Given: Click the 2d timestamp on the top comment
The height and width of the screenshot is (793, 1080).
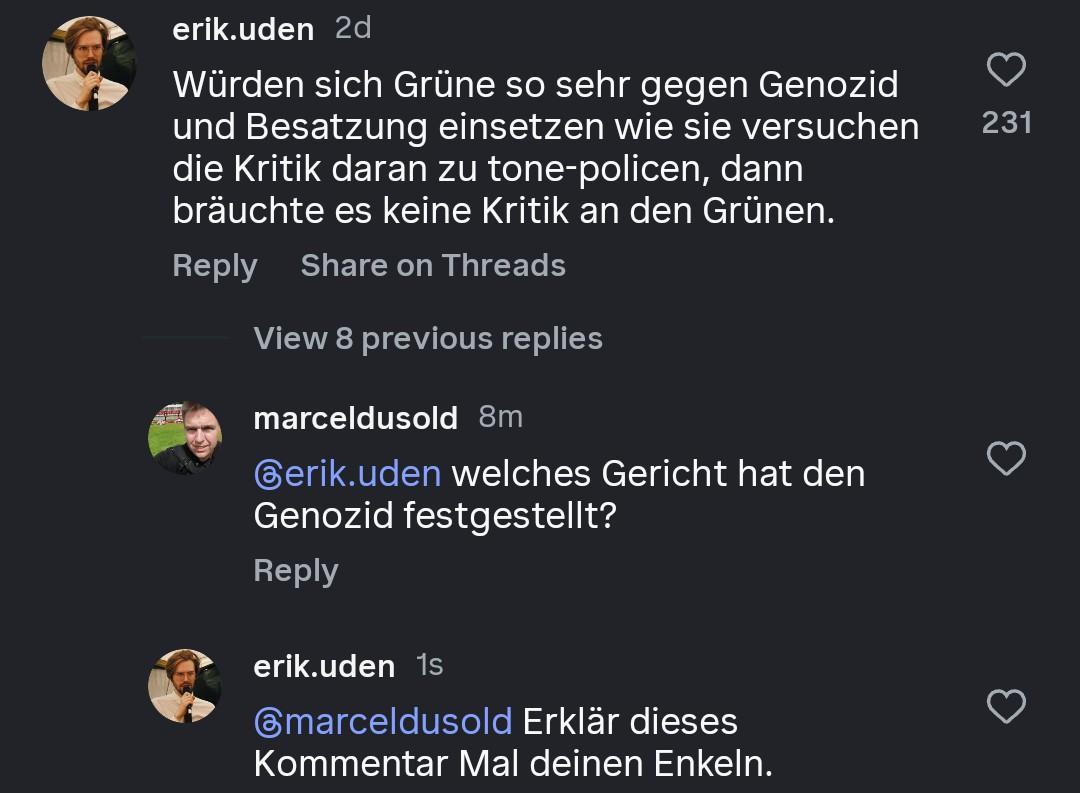Looking at the screenshot, I should pyautogui.click(x=353, y=29).
